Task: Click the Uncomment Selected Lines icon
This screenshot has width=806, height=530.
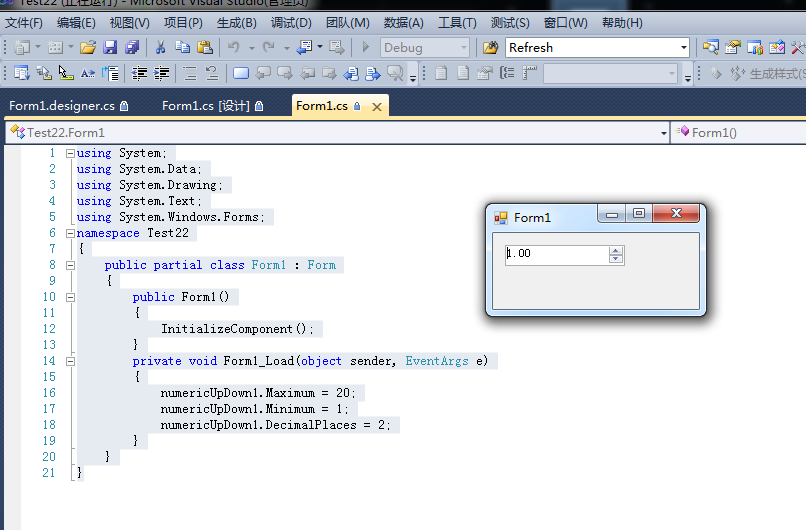Action: [212, 74]
